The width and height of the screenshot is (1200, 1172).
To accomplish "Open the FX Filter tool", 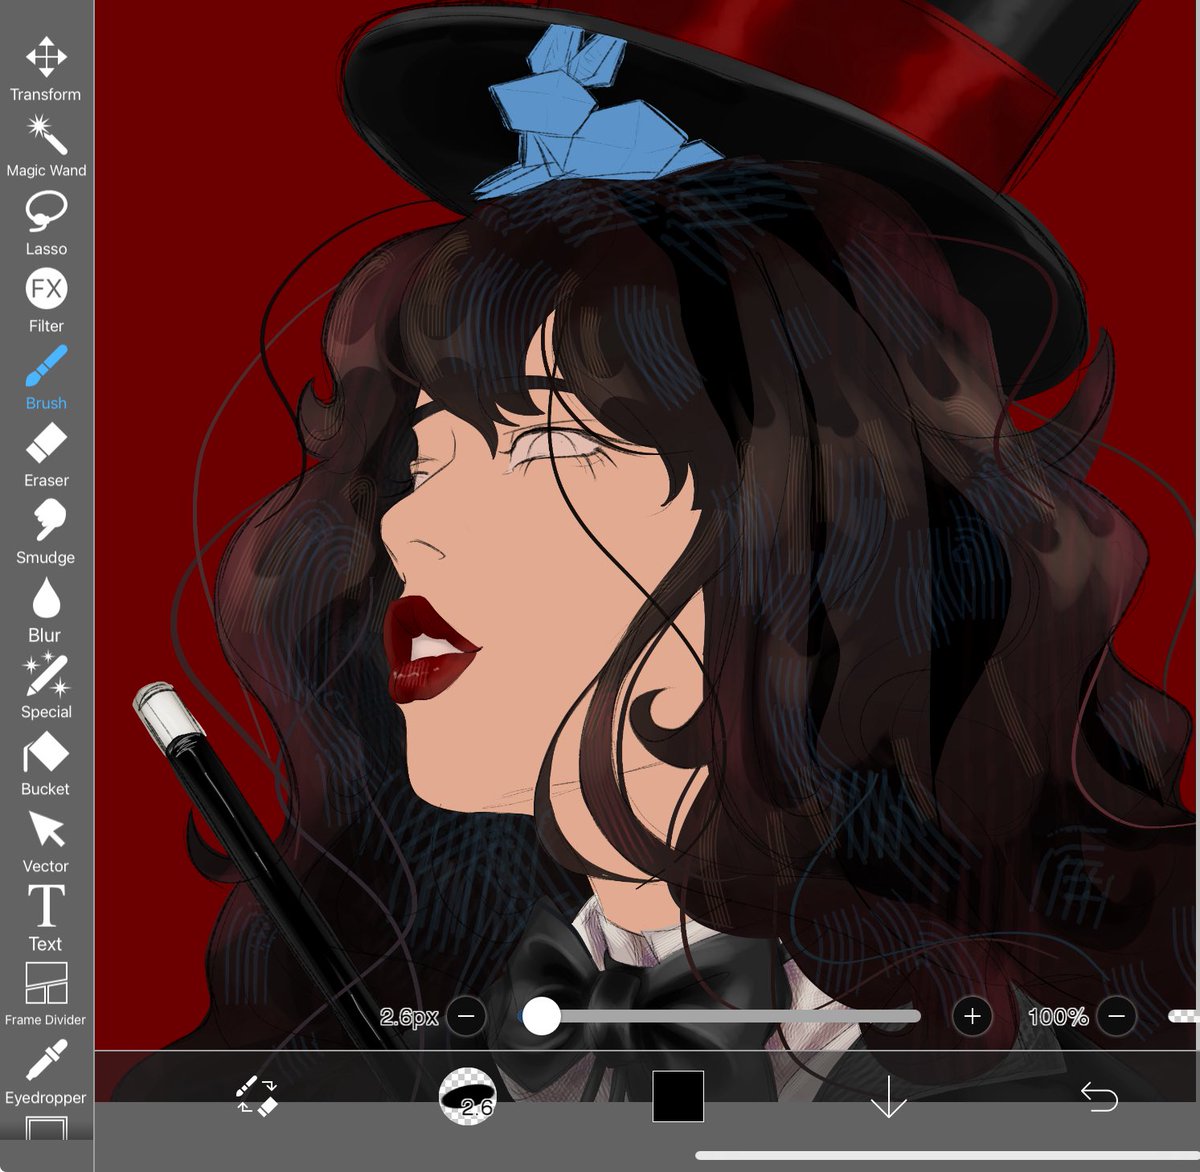I will point(46,301).
